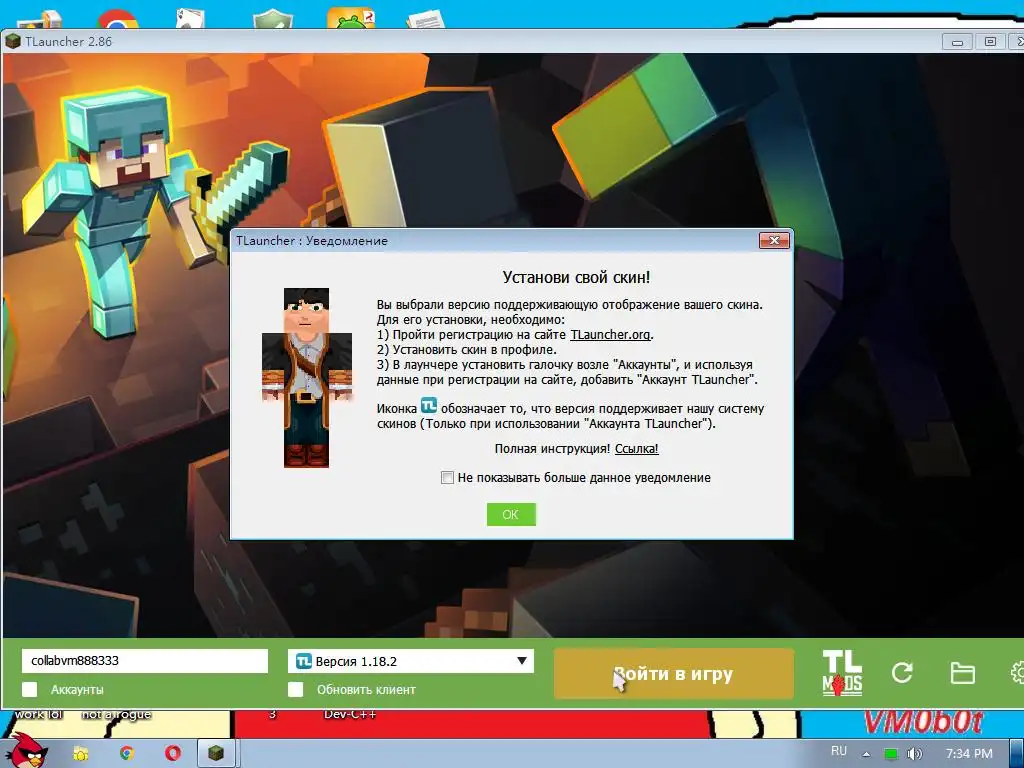Screen dimensions: 1024x768
Task: Click the 'Войти в игру' button
Action: click(673, 673)
